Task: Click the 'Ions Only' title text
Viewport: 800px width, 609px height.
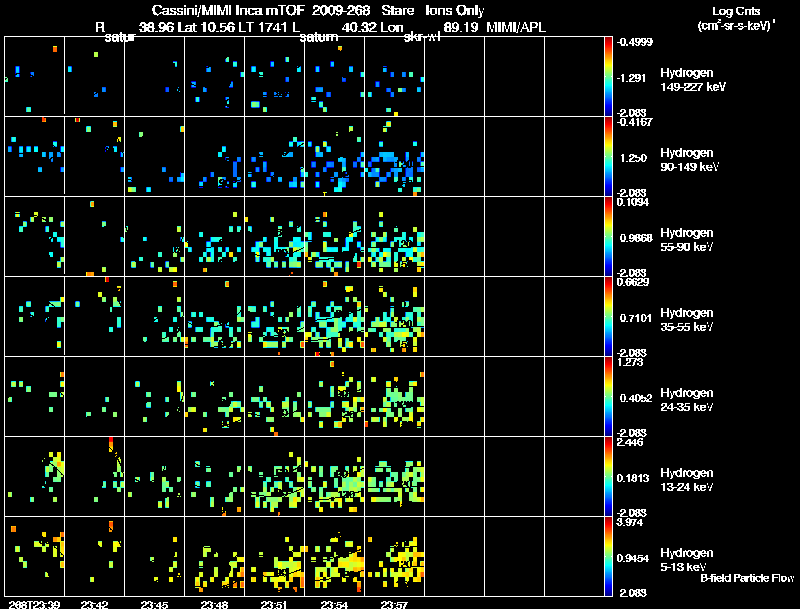Action: pyautogui.click(x=454, y=11)
